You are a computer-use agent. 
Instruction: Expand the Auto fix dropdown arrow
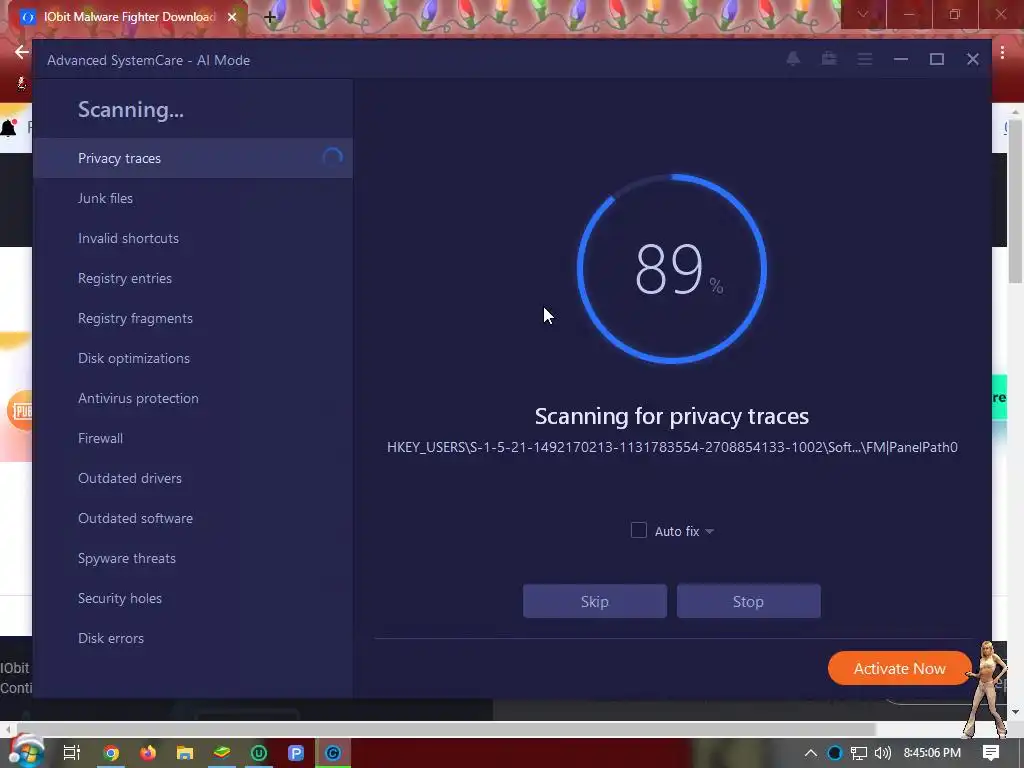[x=710, y=532]
